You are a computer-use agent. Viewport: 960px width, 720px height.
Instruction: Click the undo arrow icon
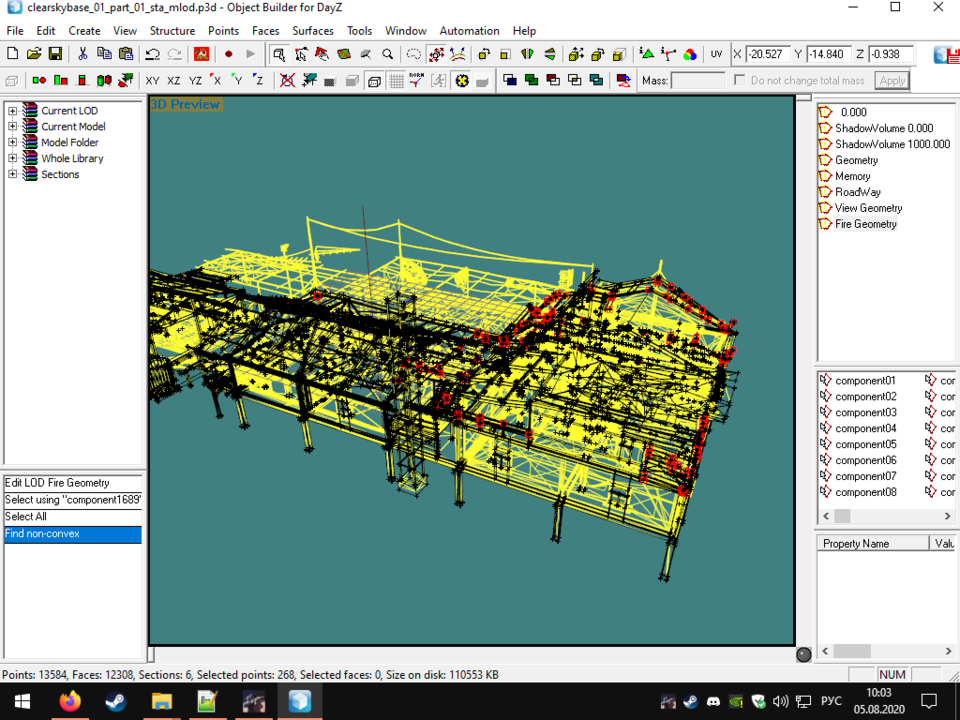point(152,54)
